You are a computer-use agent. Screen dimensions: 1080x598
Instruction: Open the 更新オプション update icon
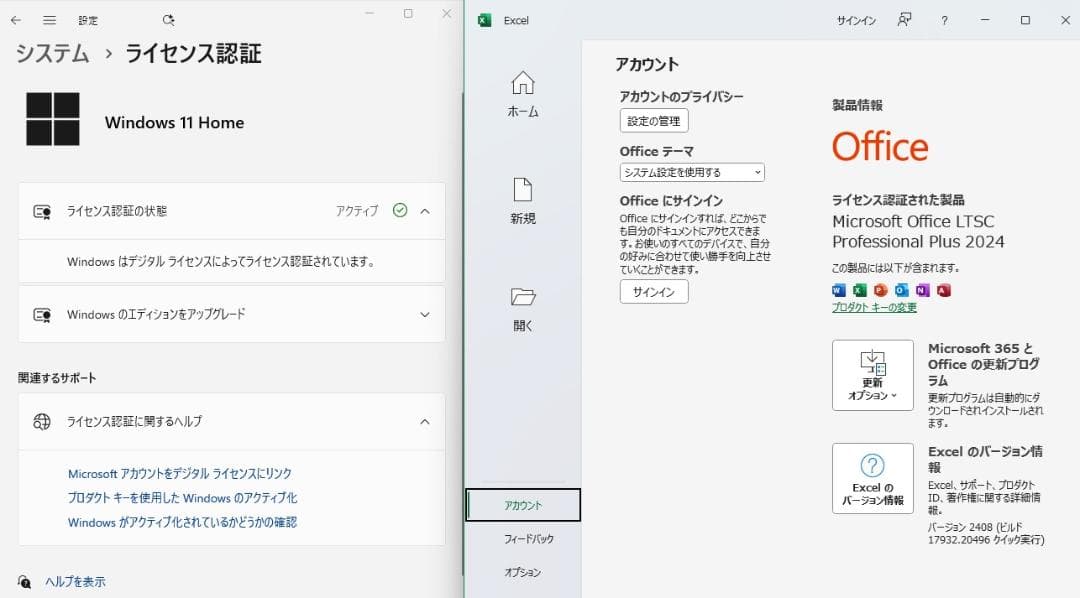coord(871,374)
